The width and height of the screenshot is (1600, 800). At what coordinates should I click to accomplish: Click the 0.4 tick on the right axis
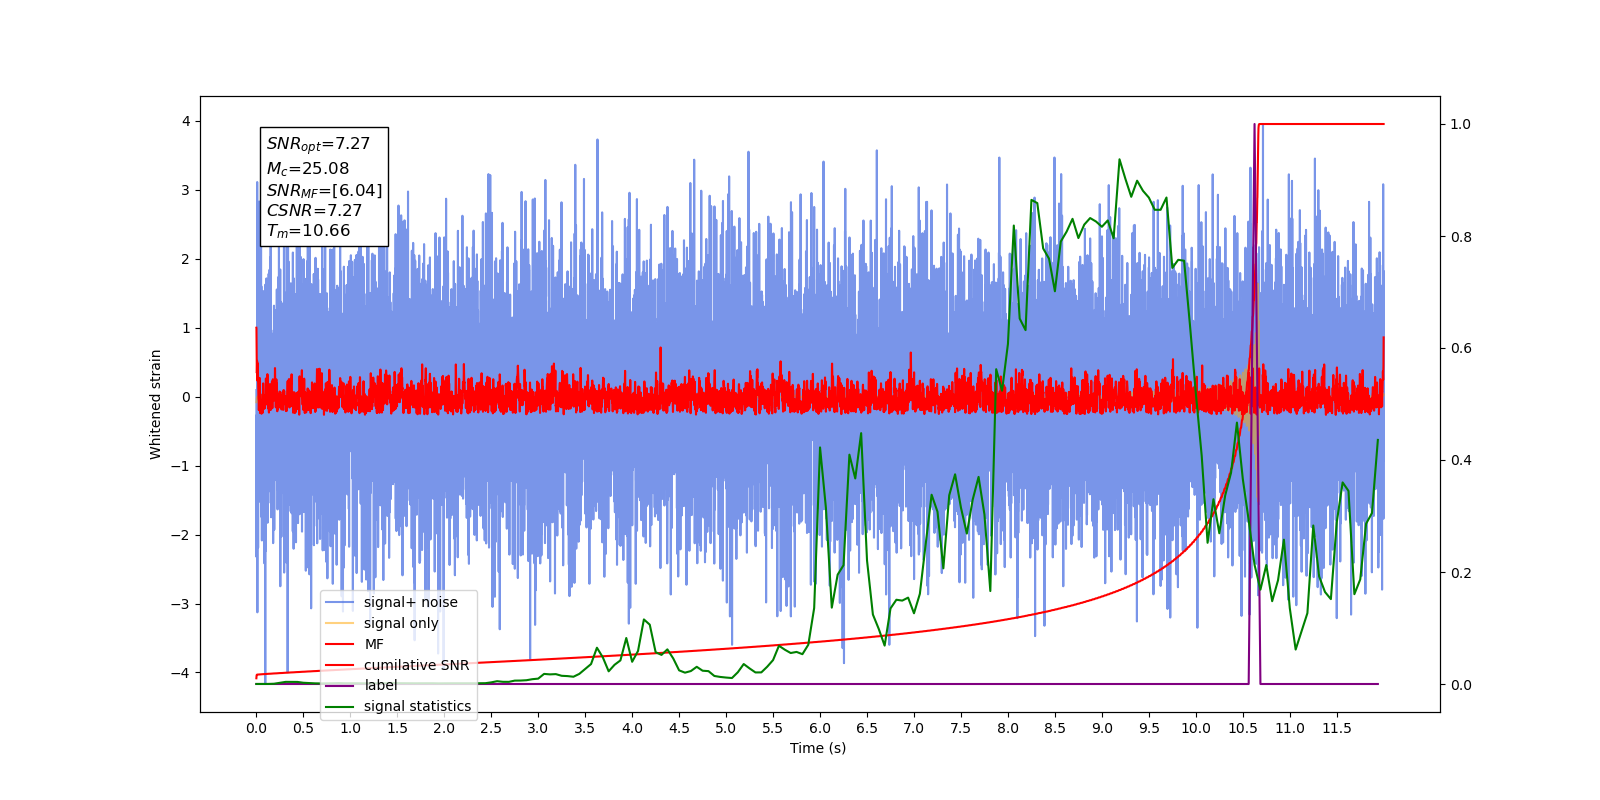pyautogui.click(x=1461, y=461)
